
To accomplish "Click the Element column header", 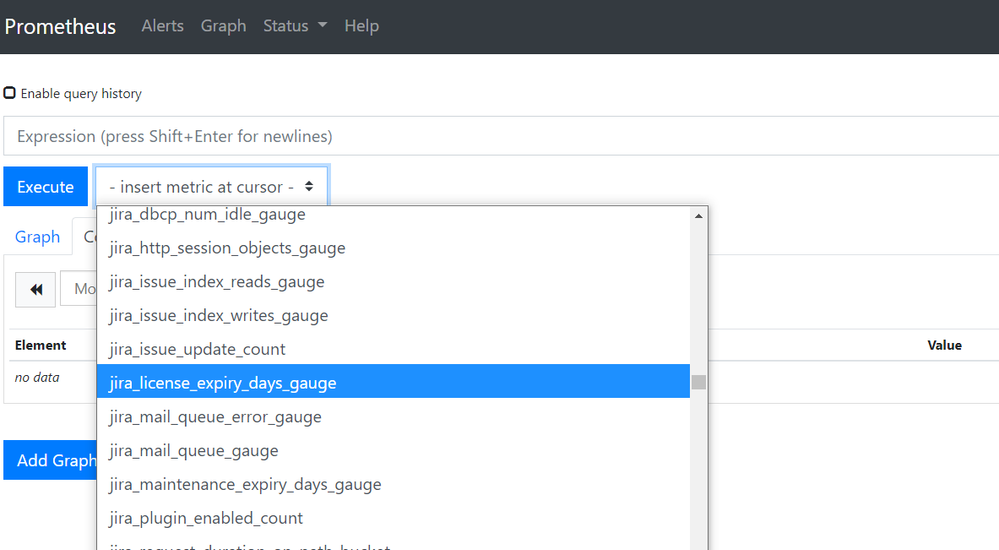I will click(x=41, y=345).
